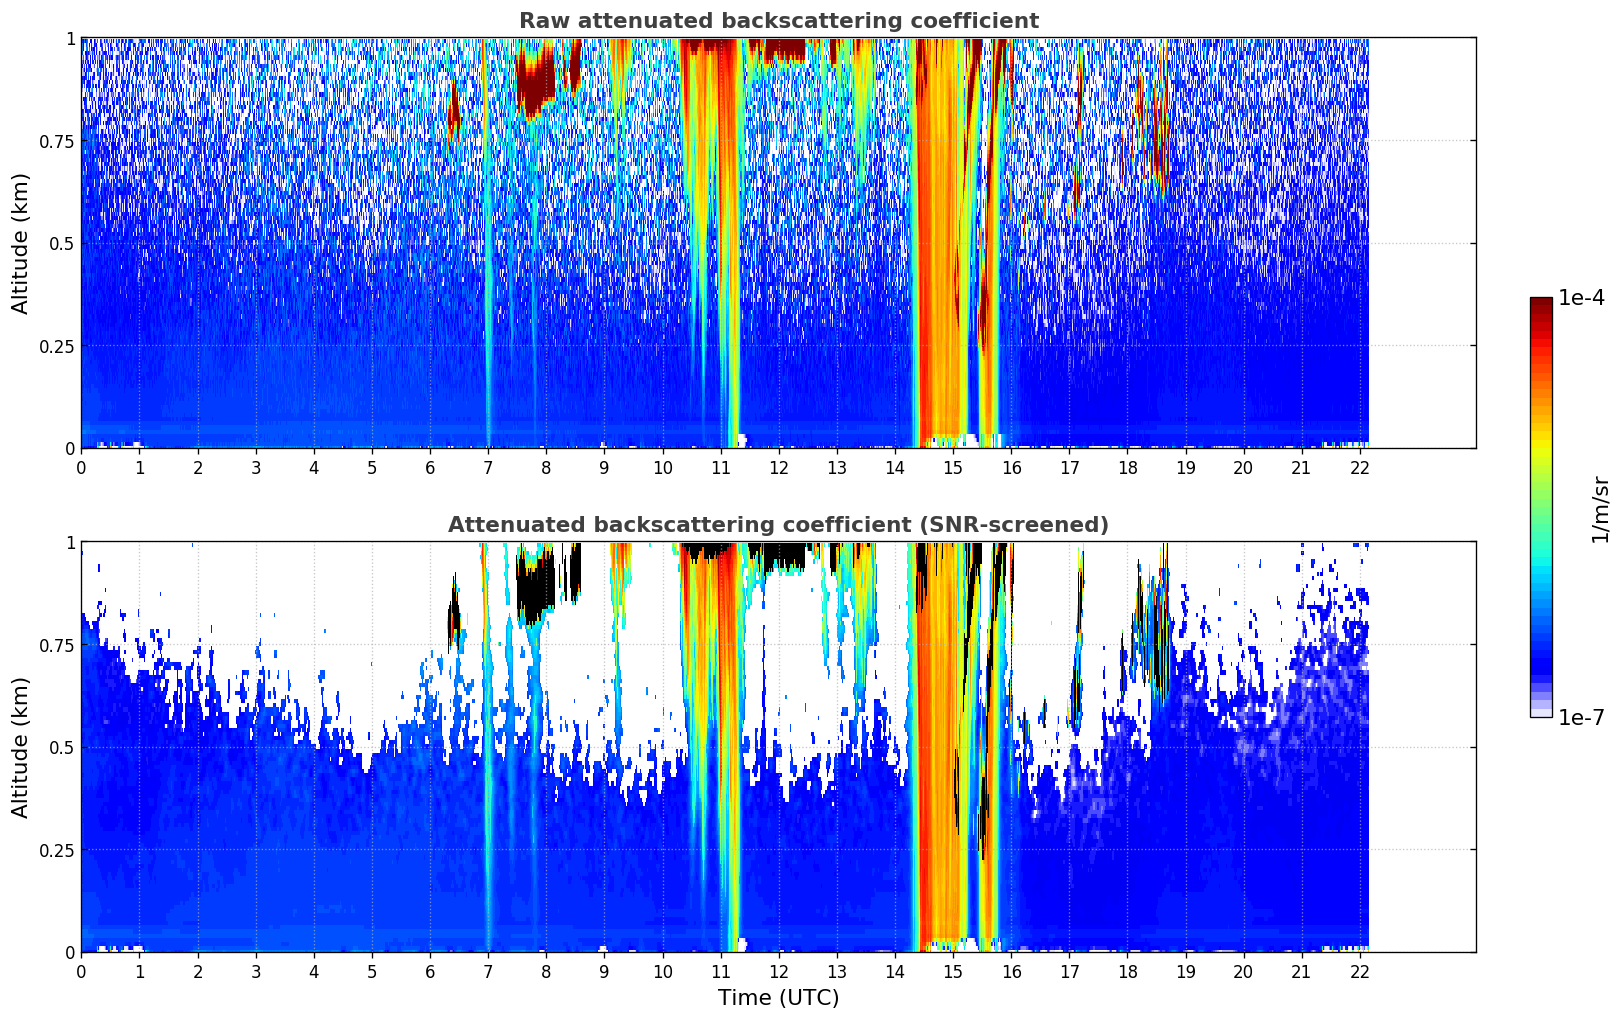The height and width of the screenshot is (1020, 1621).
Task: Click the '1e-4' colorbar maximum label
Action: (x=1581, y=298)
